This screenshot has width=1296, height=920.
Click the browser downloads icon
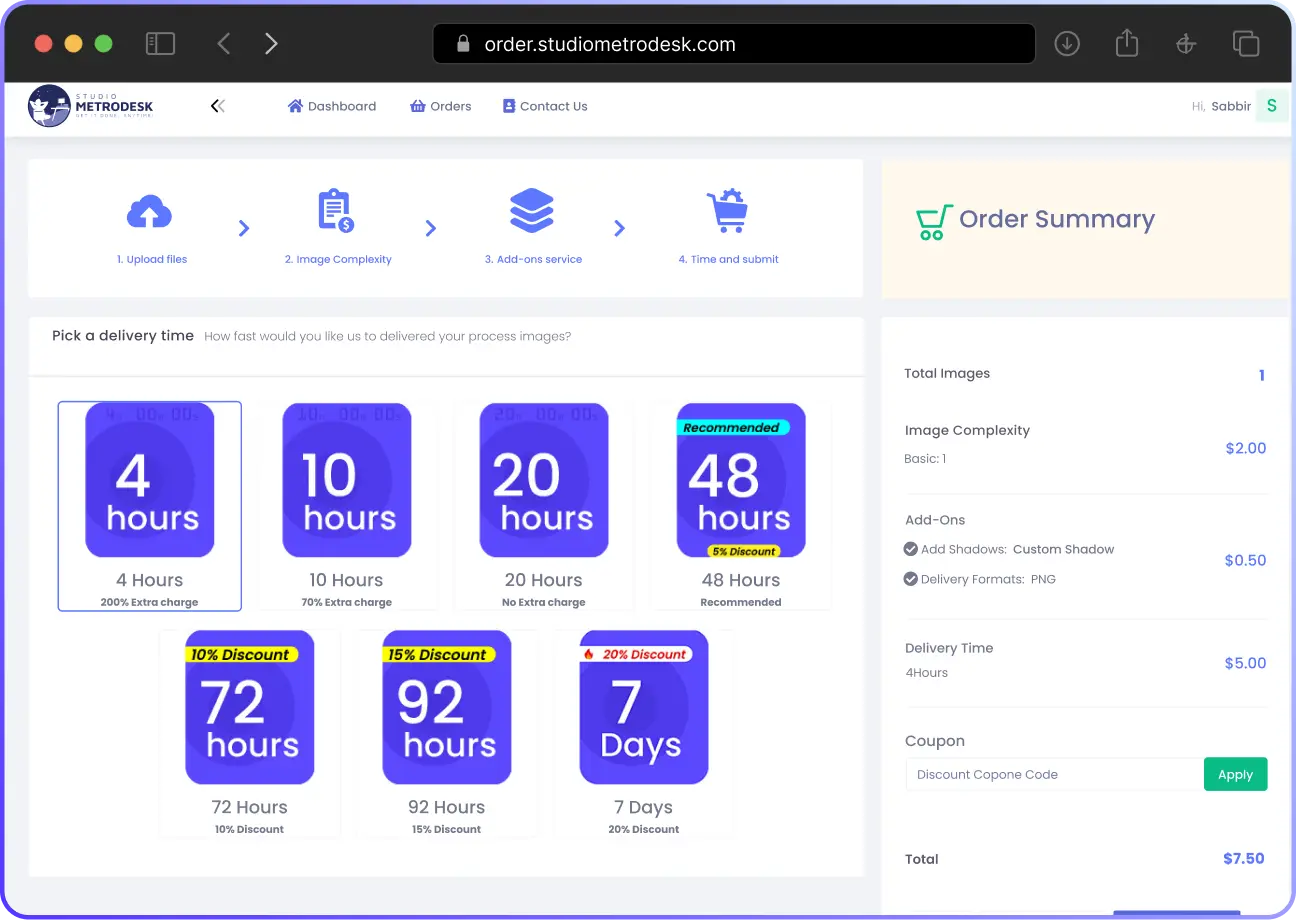click(x=1067, y=44)
